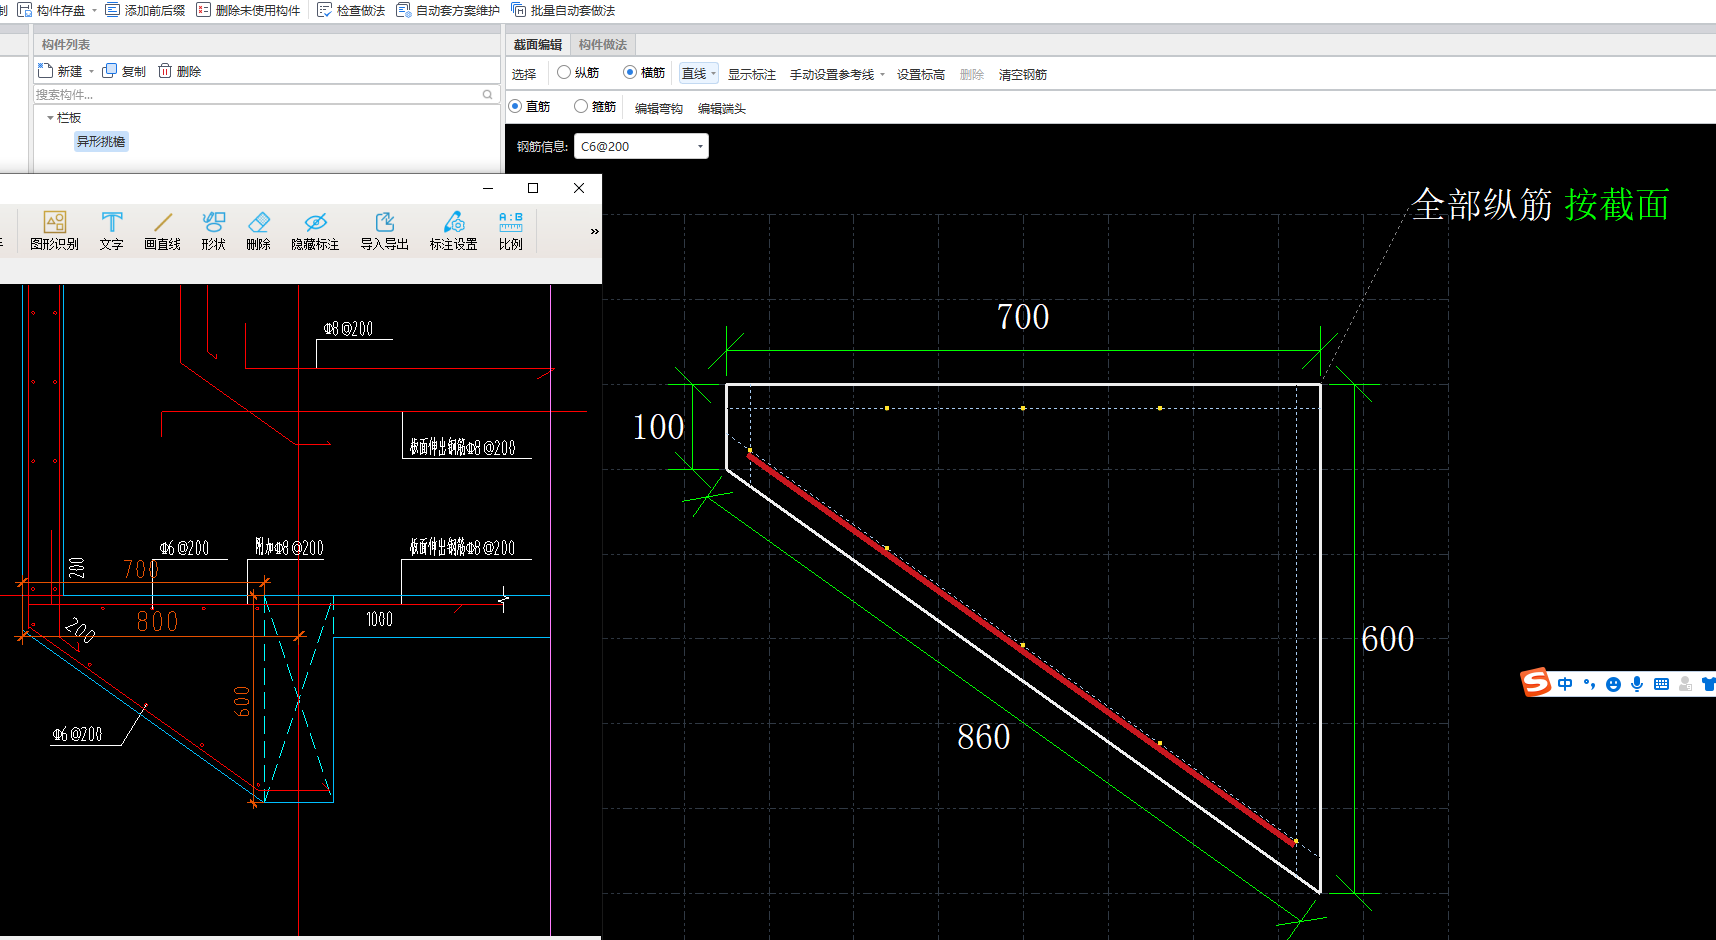Click the 700 dimension label in section
This screenshot has width=1716, height=940.
[1023, 317]
